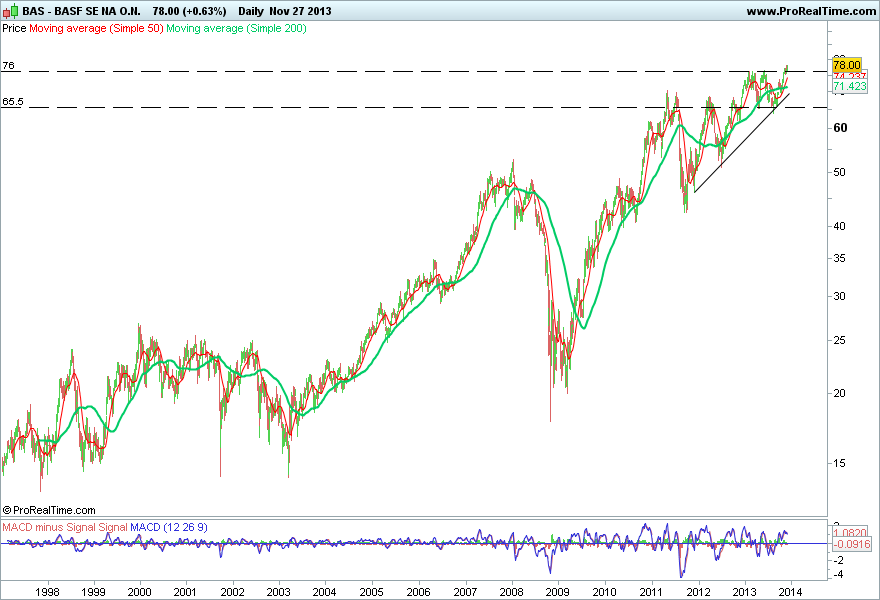The height and width of the screenshot is (600, 880).
Task: Select the blue MACD (12 26 9) legend
Action: coord(169,528)
